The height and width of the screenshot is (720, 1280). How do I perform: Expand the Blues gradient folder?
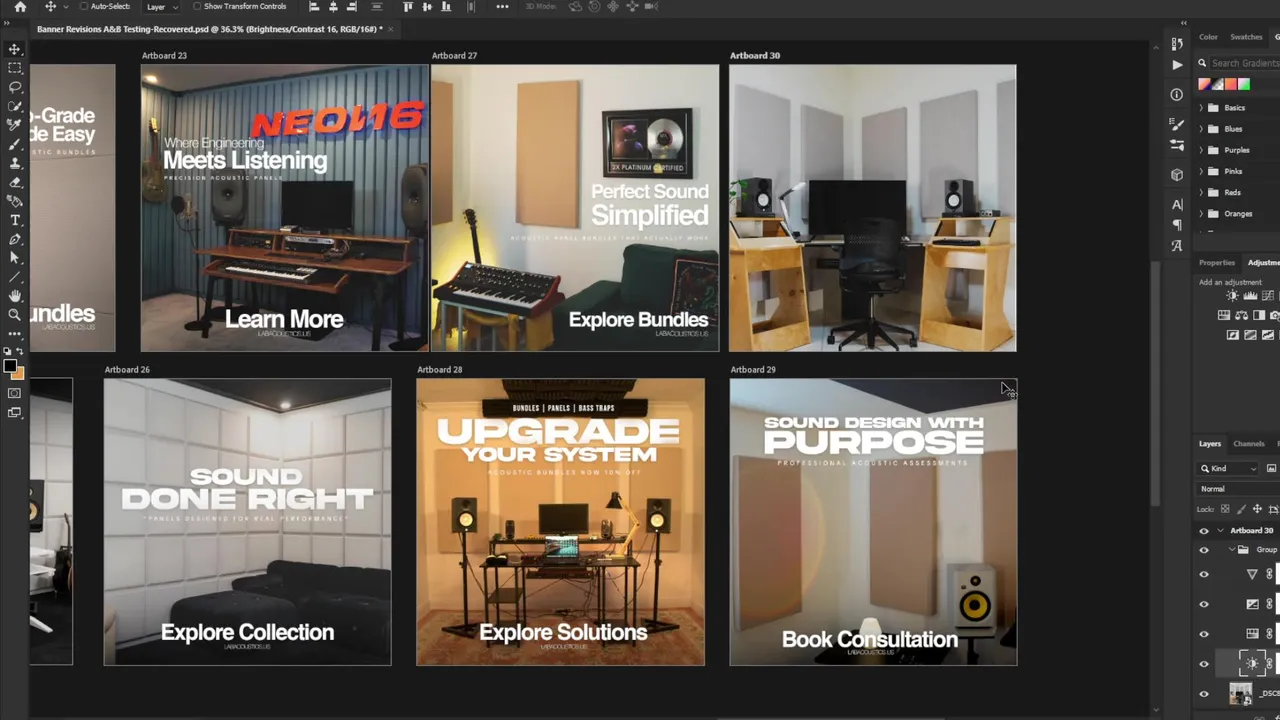[1203, 129]
